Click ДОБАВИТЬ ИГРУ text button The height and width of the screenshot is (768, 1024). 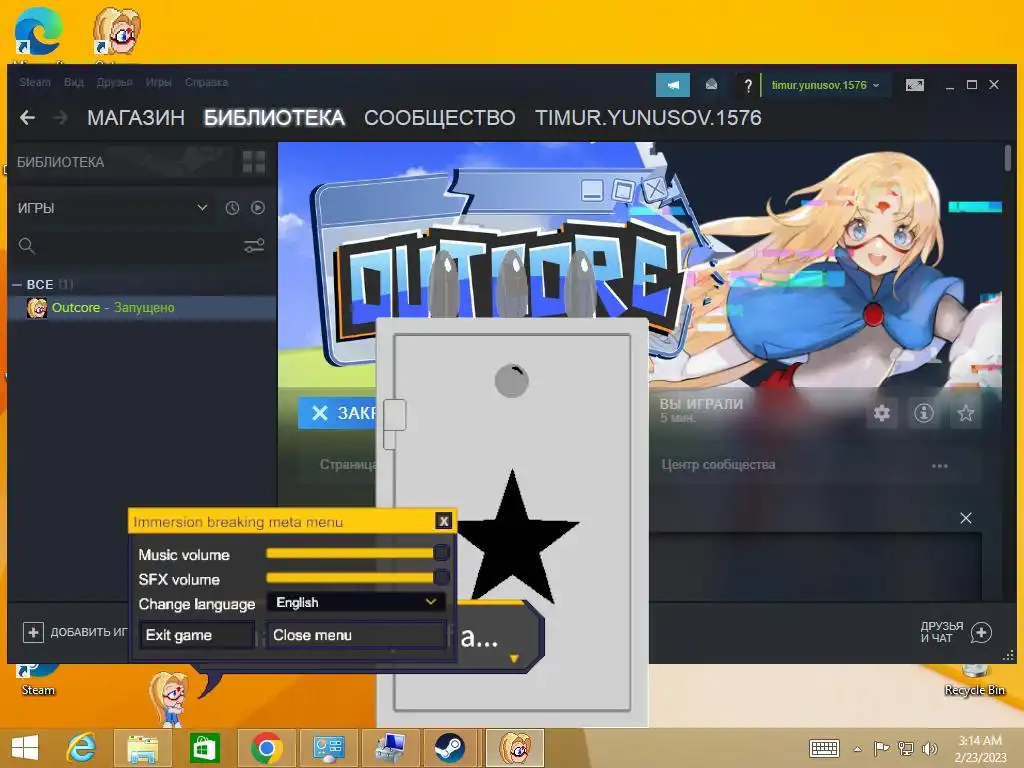click(x=88, y=632)
